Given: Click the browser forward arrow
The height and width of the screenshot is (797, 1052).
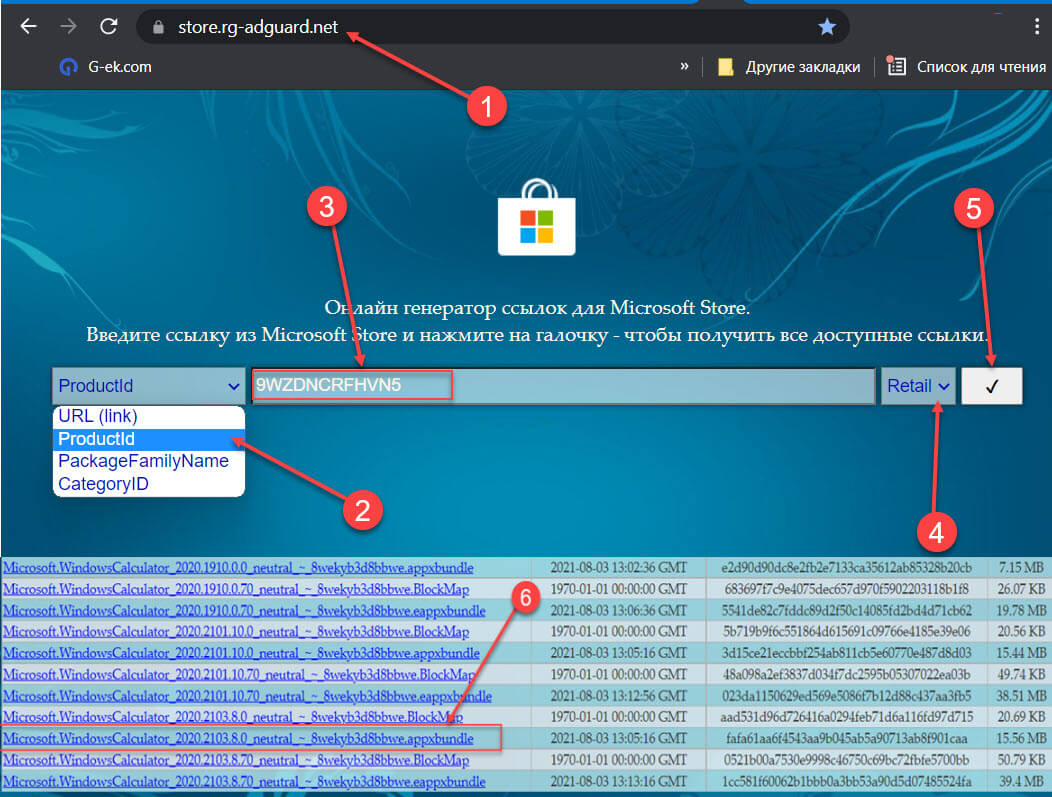Looking at the screenshot, I should 69,27.
